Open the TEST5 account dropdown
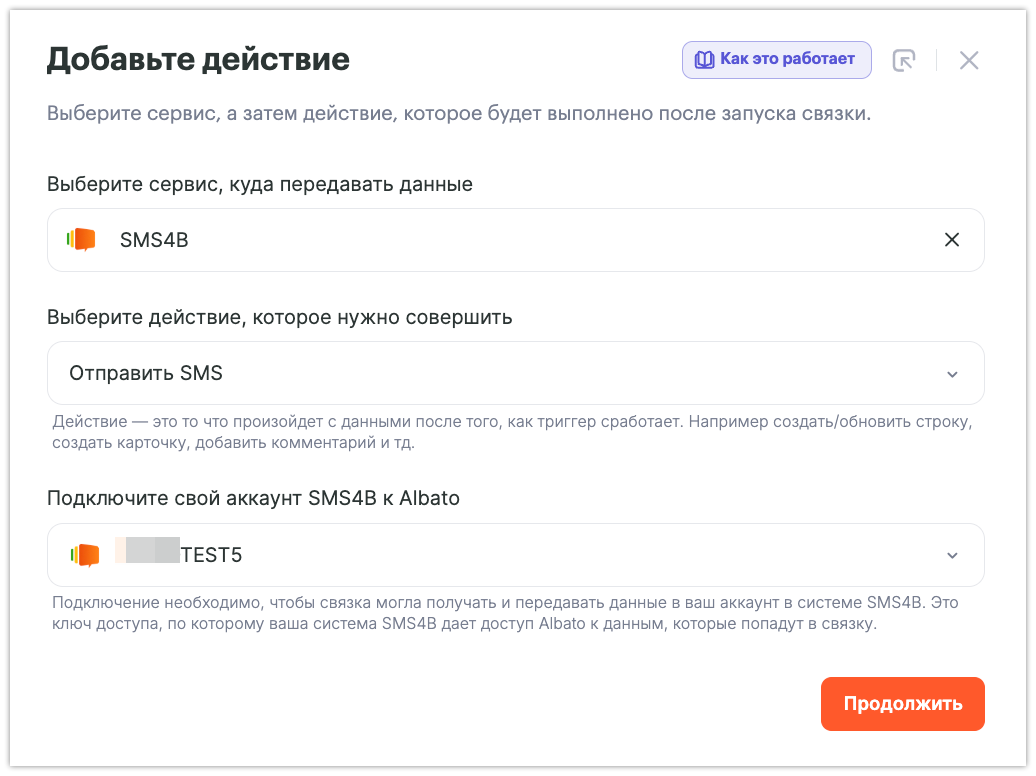This screenshot has height=776, width=1036. coord(500,555)
